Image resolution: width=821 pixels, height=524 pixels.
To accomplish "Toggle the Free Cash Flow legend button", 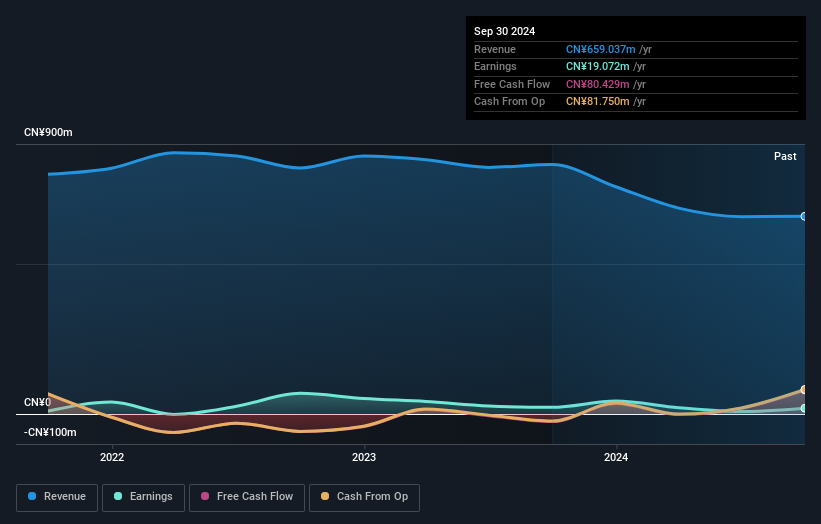I will (247, 497).
